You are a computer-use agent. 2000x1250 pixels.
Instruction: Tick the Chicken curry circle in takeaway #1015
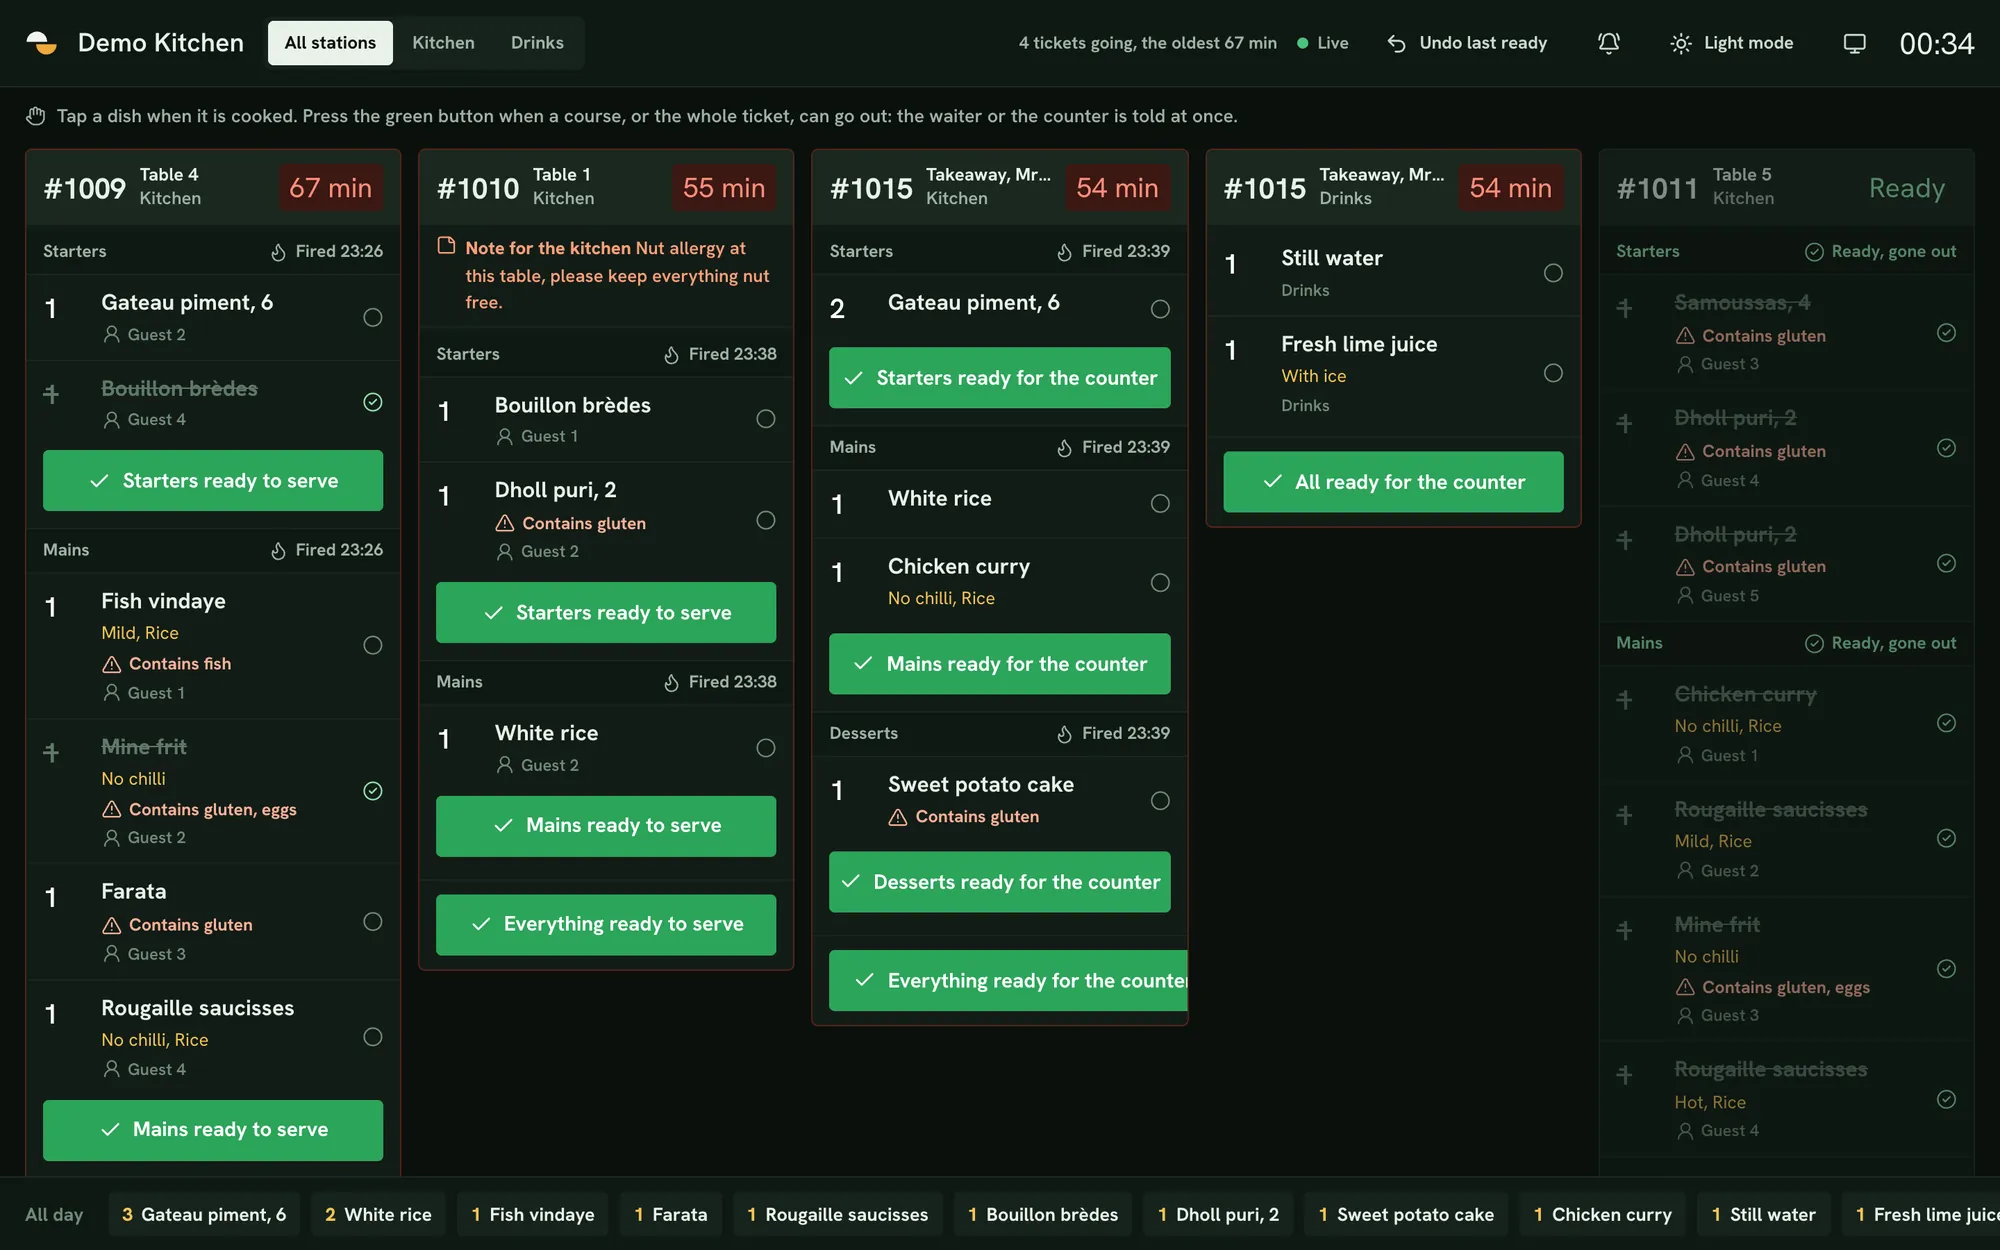1159,582
